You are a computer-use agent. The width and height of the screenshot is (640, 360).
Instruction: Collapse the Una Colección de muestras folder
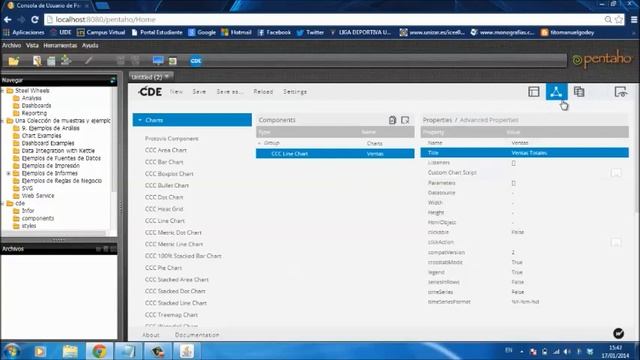coord(2,121)
